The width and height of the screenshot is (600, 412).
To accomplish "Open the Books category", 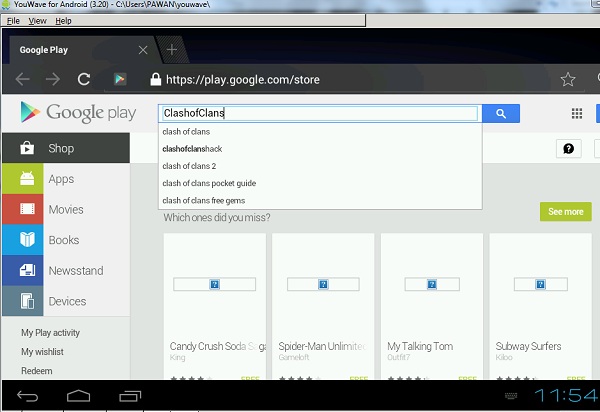I will [x=66, y=240].
